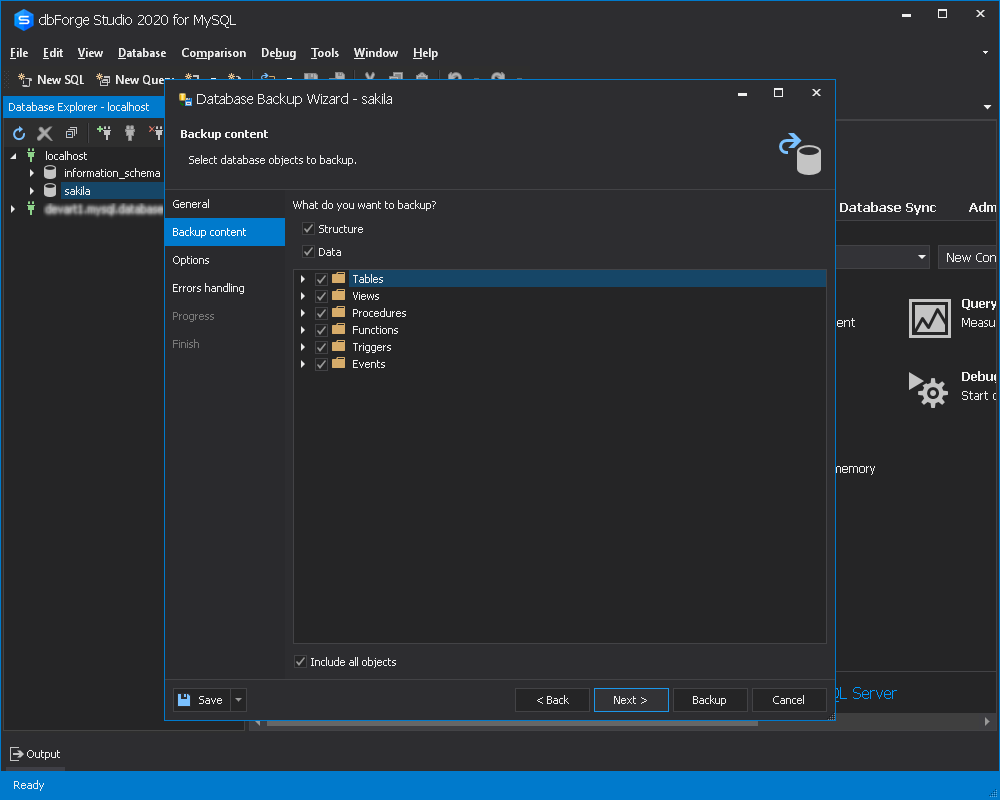Uncheck the Tables checkbox
Image resolution: width=1000 pixels, height=800 pixels.
point(321,279)
